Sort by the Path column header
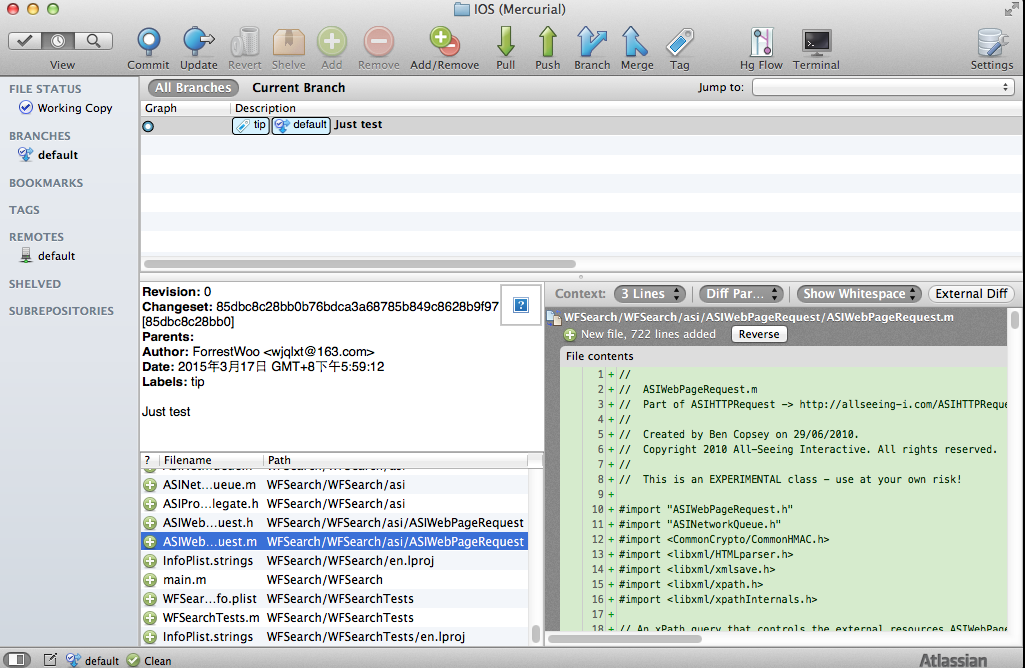Screen dimensions: 1025x668 [x=395, y=460]
